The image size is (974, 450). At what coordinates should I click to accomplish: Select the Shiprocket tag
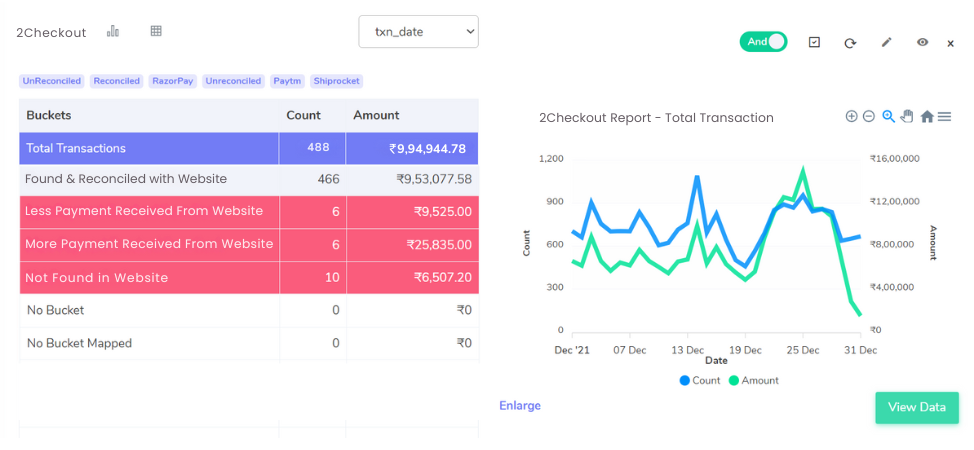pos(336,81)
